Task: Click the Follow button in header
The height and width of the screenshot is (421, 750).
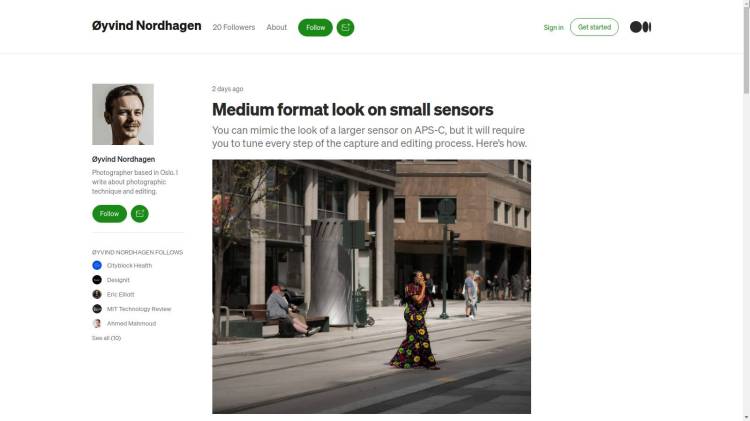Action: point(315,27)
